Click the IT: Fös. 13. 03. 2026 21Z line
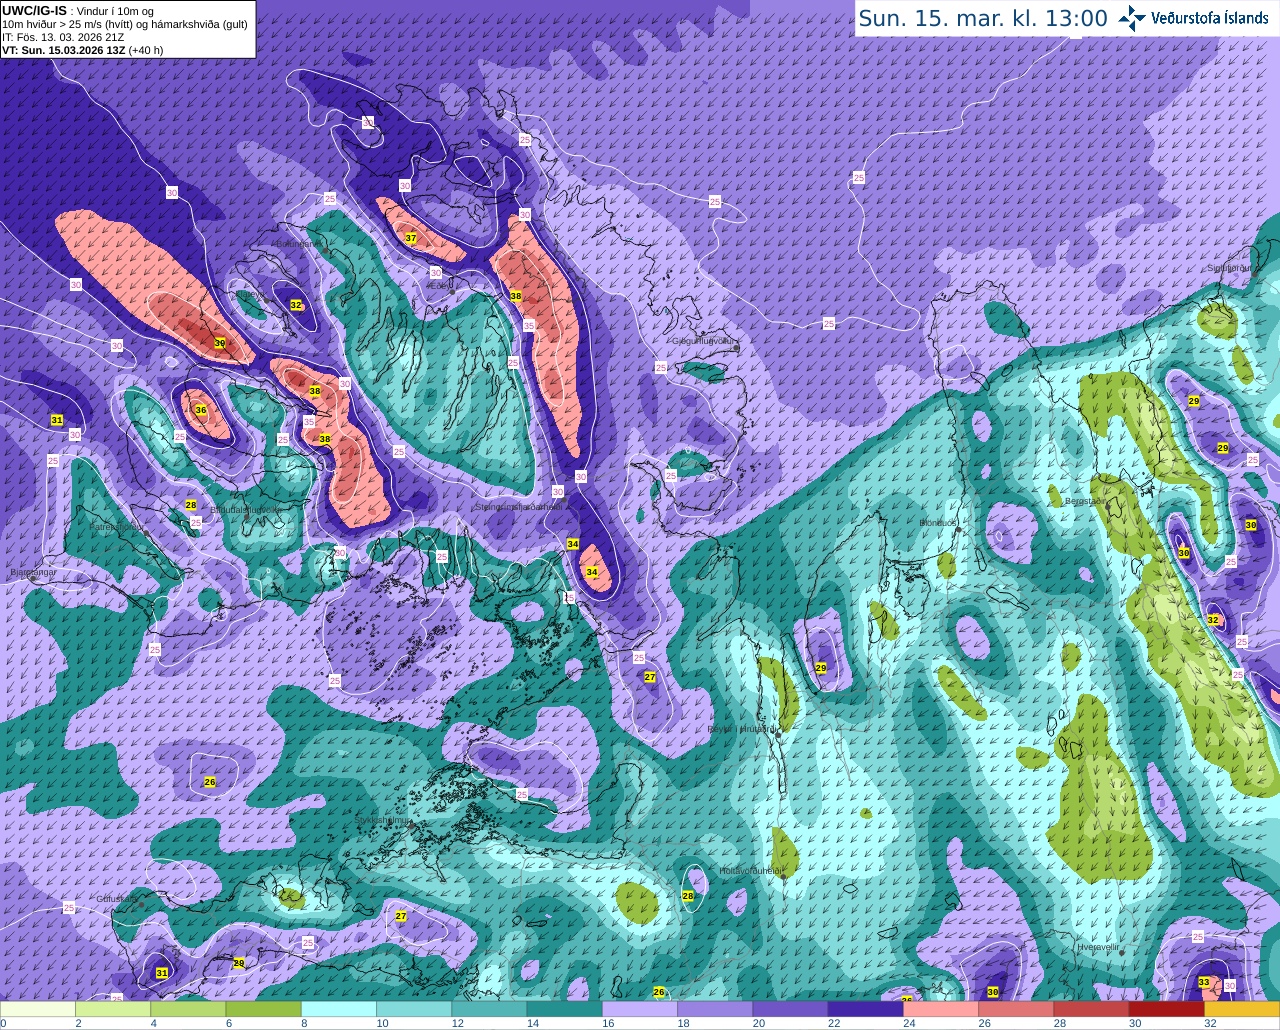The image size is (1280, 1030). point(63,36)
